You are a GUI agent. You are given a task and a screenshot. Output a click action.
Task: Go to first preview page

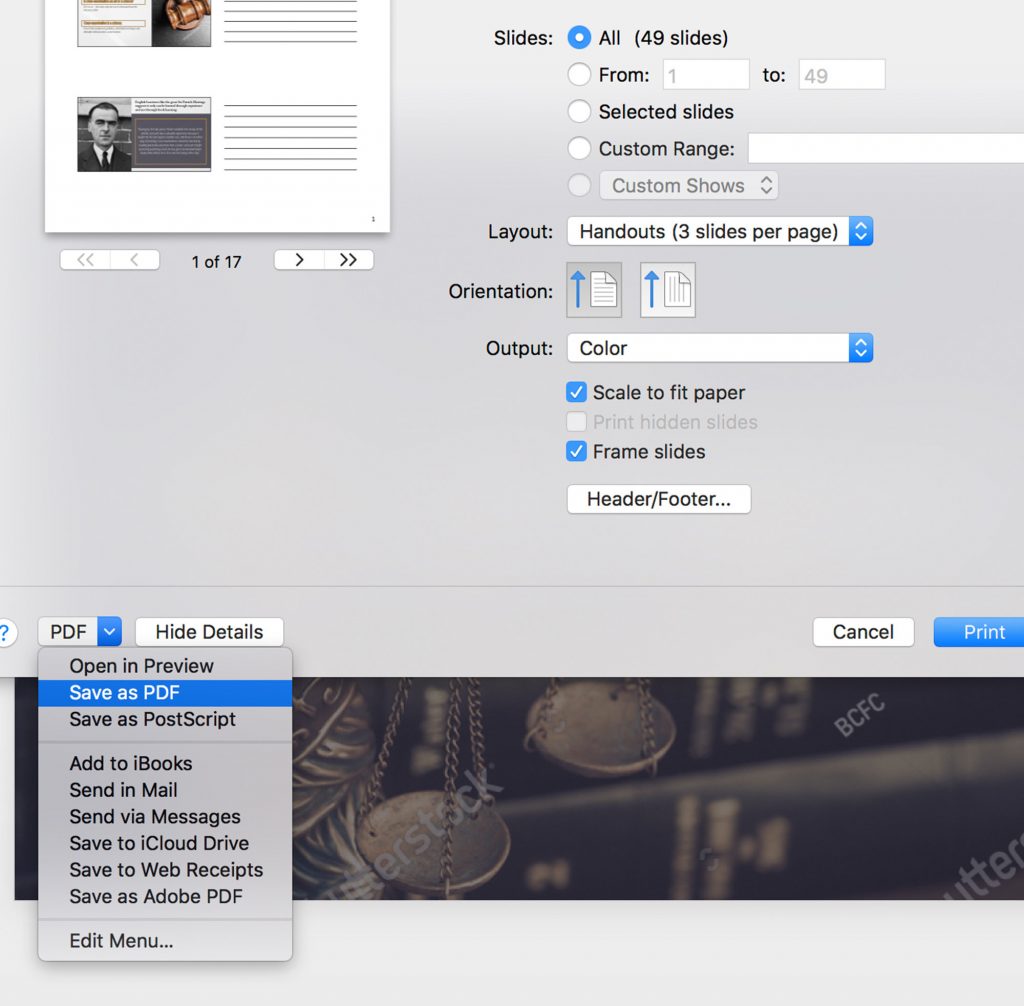85,260
